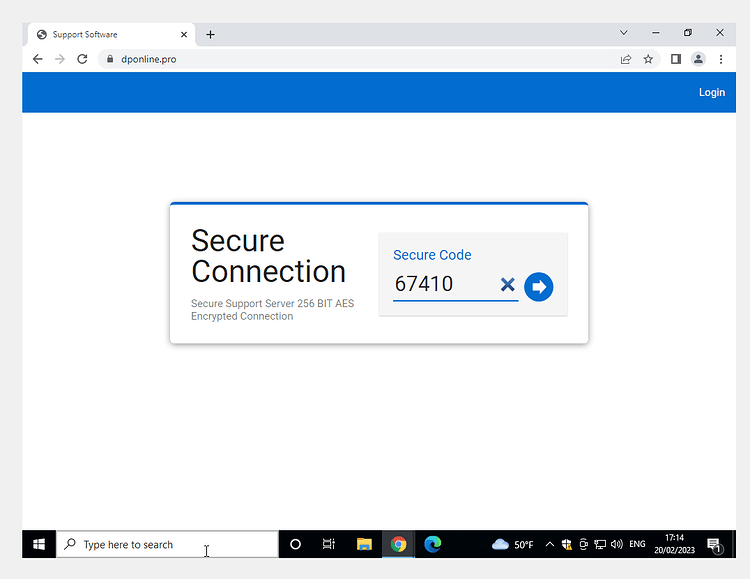Expand the tab search chevron

click(x=623, y=33)
